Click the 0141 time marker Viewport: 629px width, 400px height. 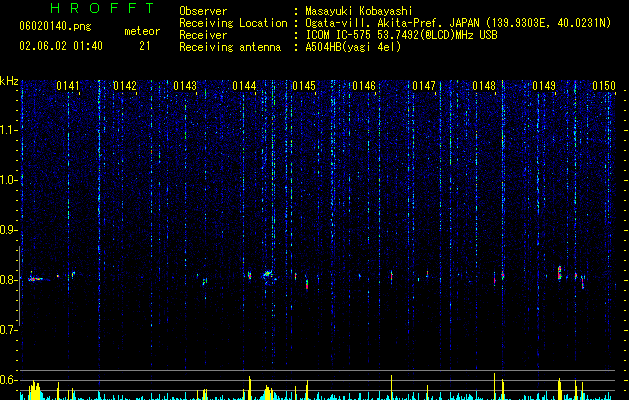tap(68, 86)
